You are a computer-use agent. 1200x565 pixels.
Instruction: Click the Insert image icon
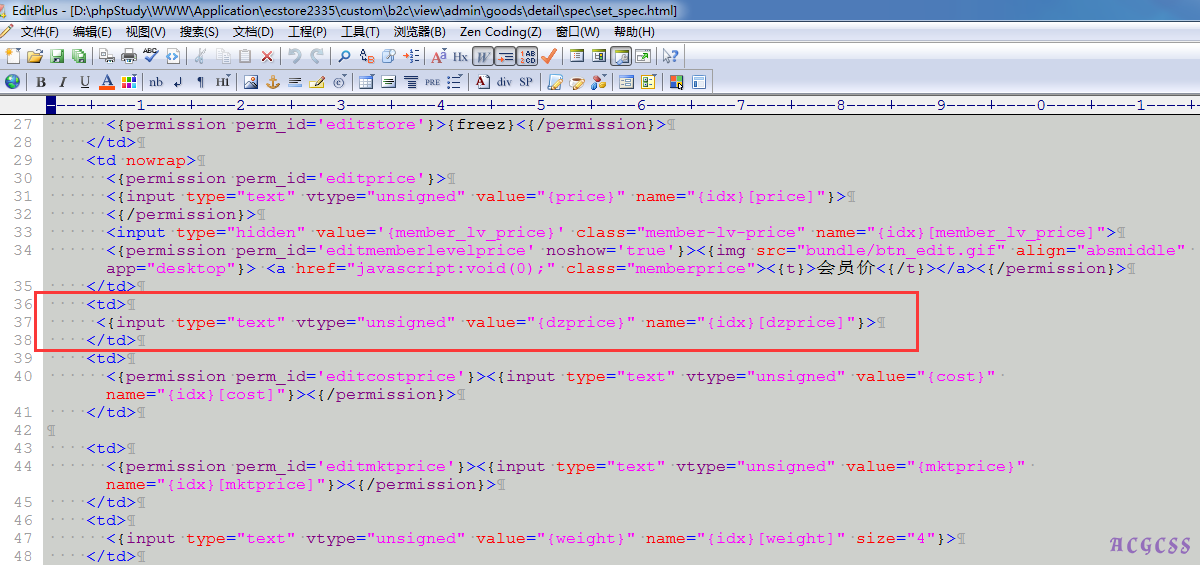[x=251, y=82]
